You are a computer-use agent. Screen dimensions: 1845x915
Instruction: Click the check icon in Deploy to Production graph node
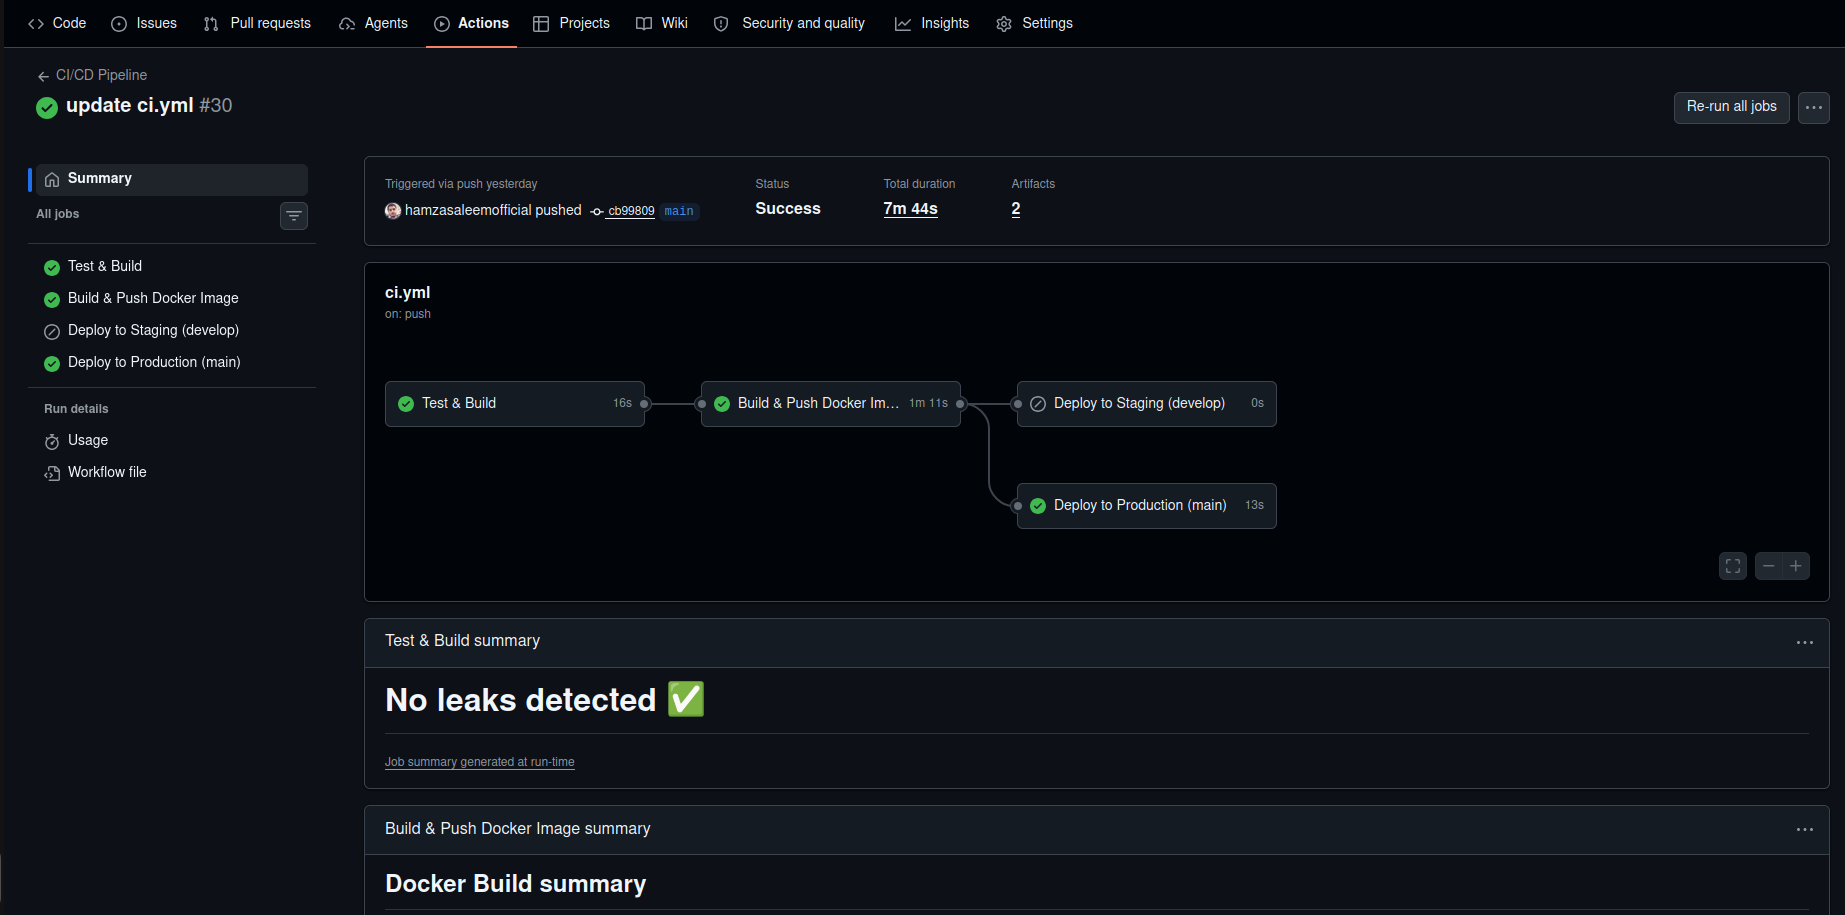[x=1038, y=506]
